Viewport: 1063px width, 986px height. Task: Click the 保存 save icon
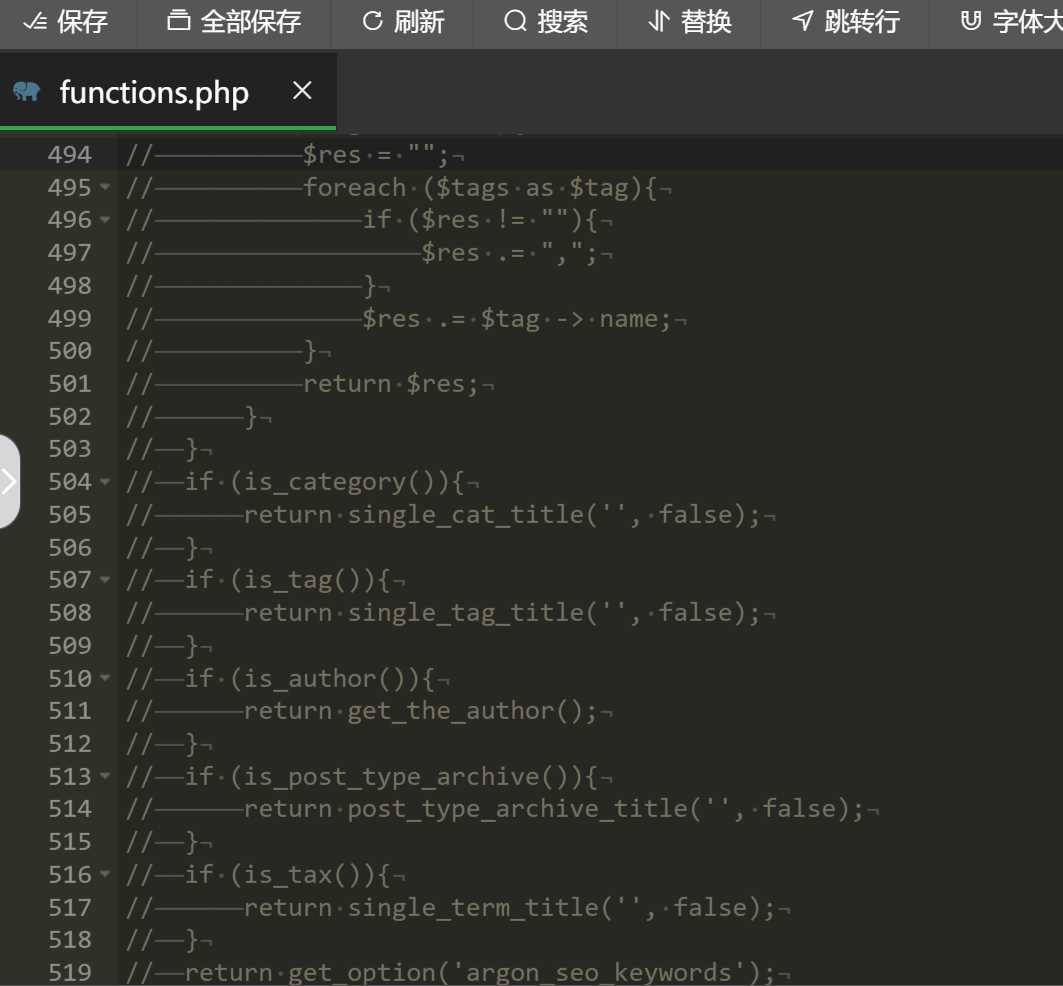click(x=34, y=21)
